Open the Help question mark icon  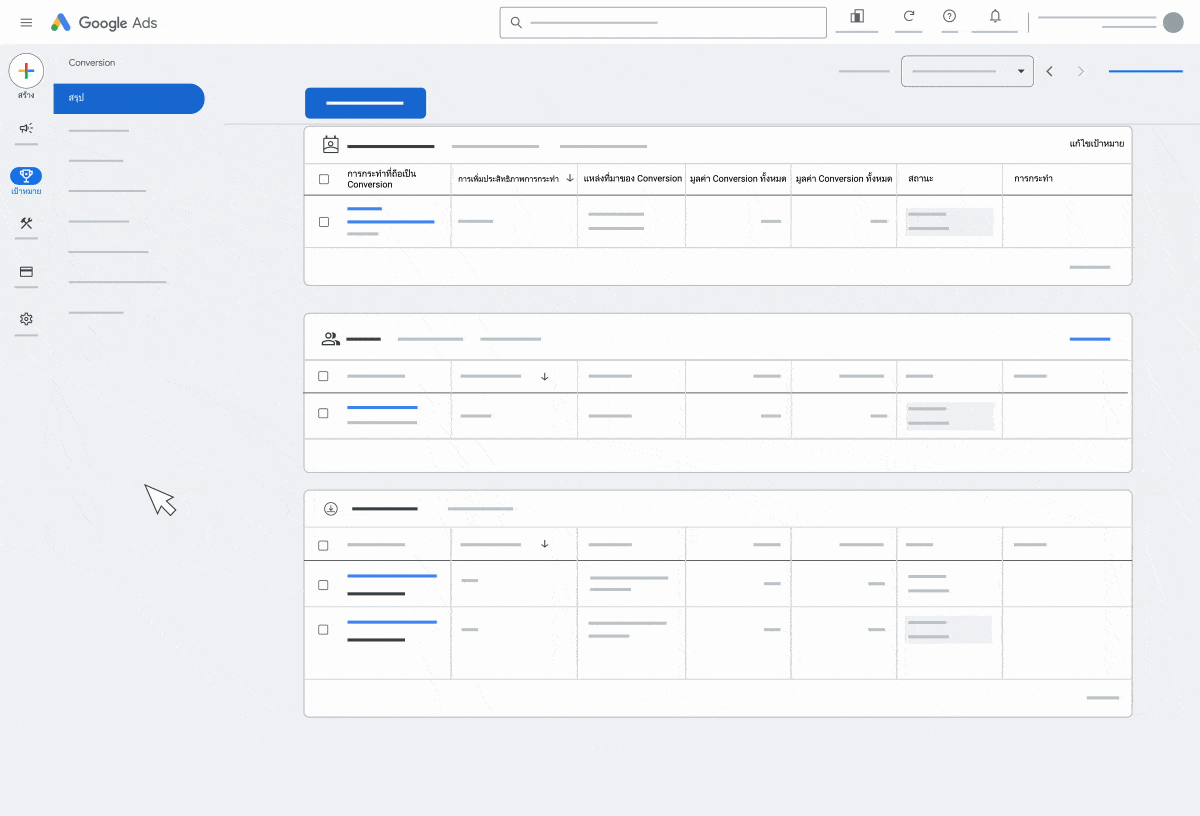(949, 16)
